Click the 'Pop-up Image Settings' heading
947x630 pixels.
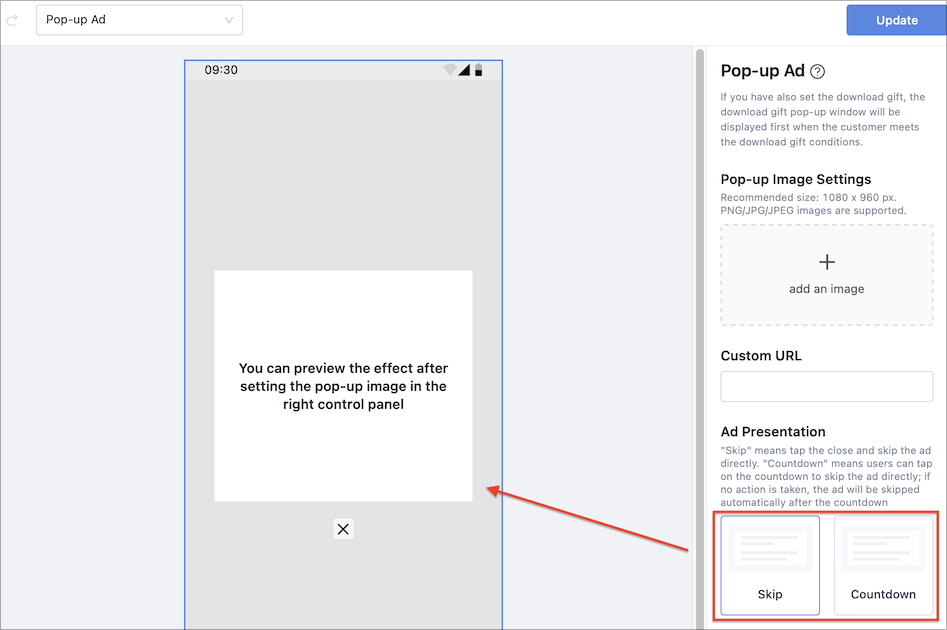[x=795, y=179]
